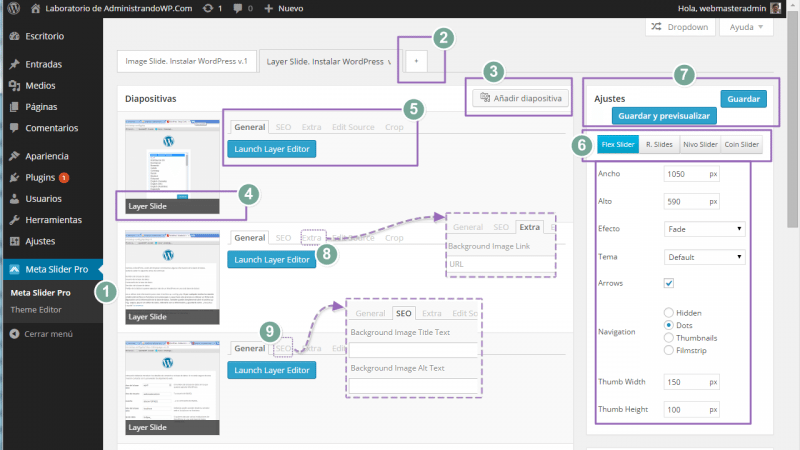Open the Hola, webmasteradmin account menu
This screenshot has width=800, height=450.
click(x=729, y=8)
